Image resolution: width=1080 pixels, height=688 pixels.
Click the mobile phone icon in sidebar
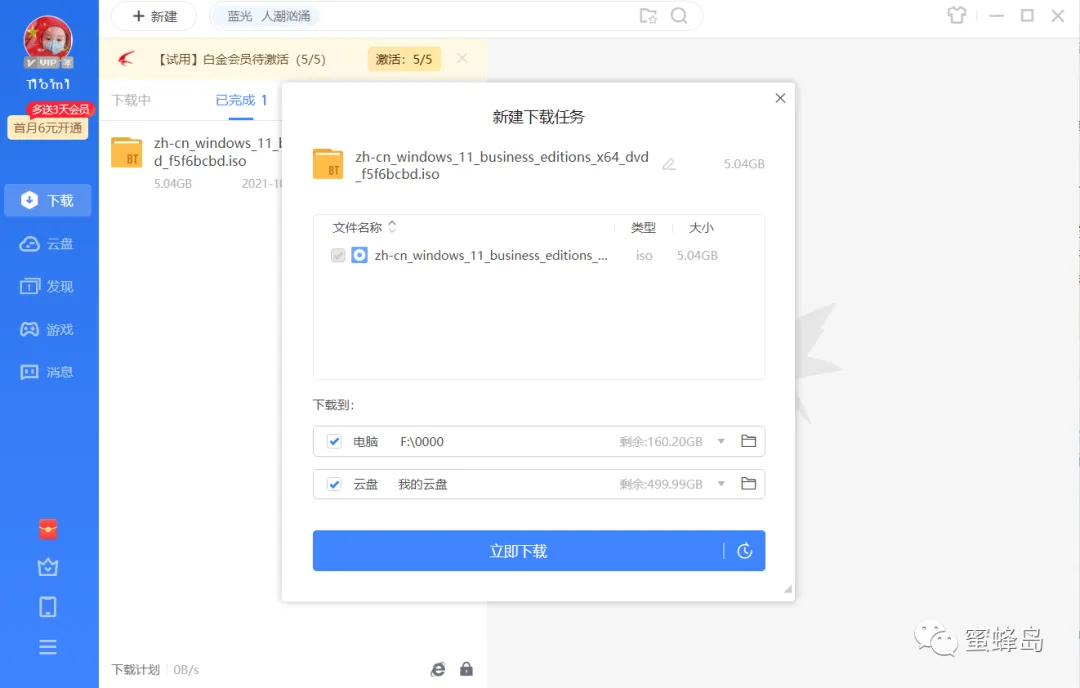48,607
